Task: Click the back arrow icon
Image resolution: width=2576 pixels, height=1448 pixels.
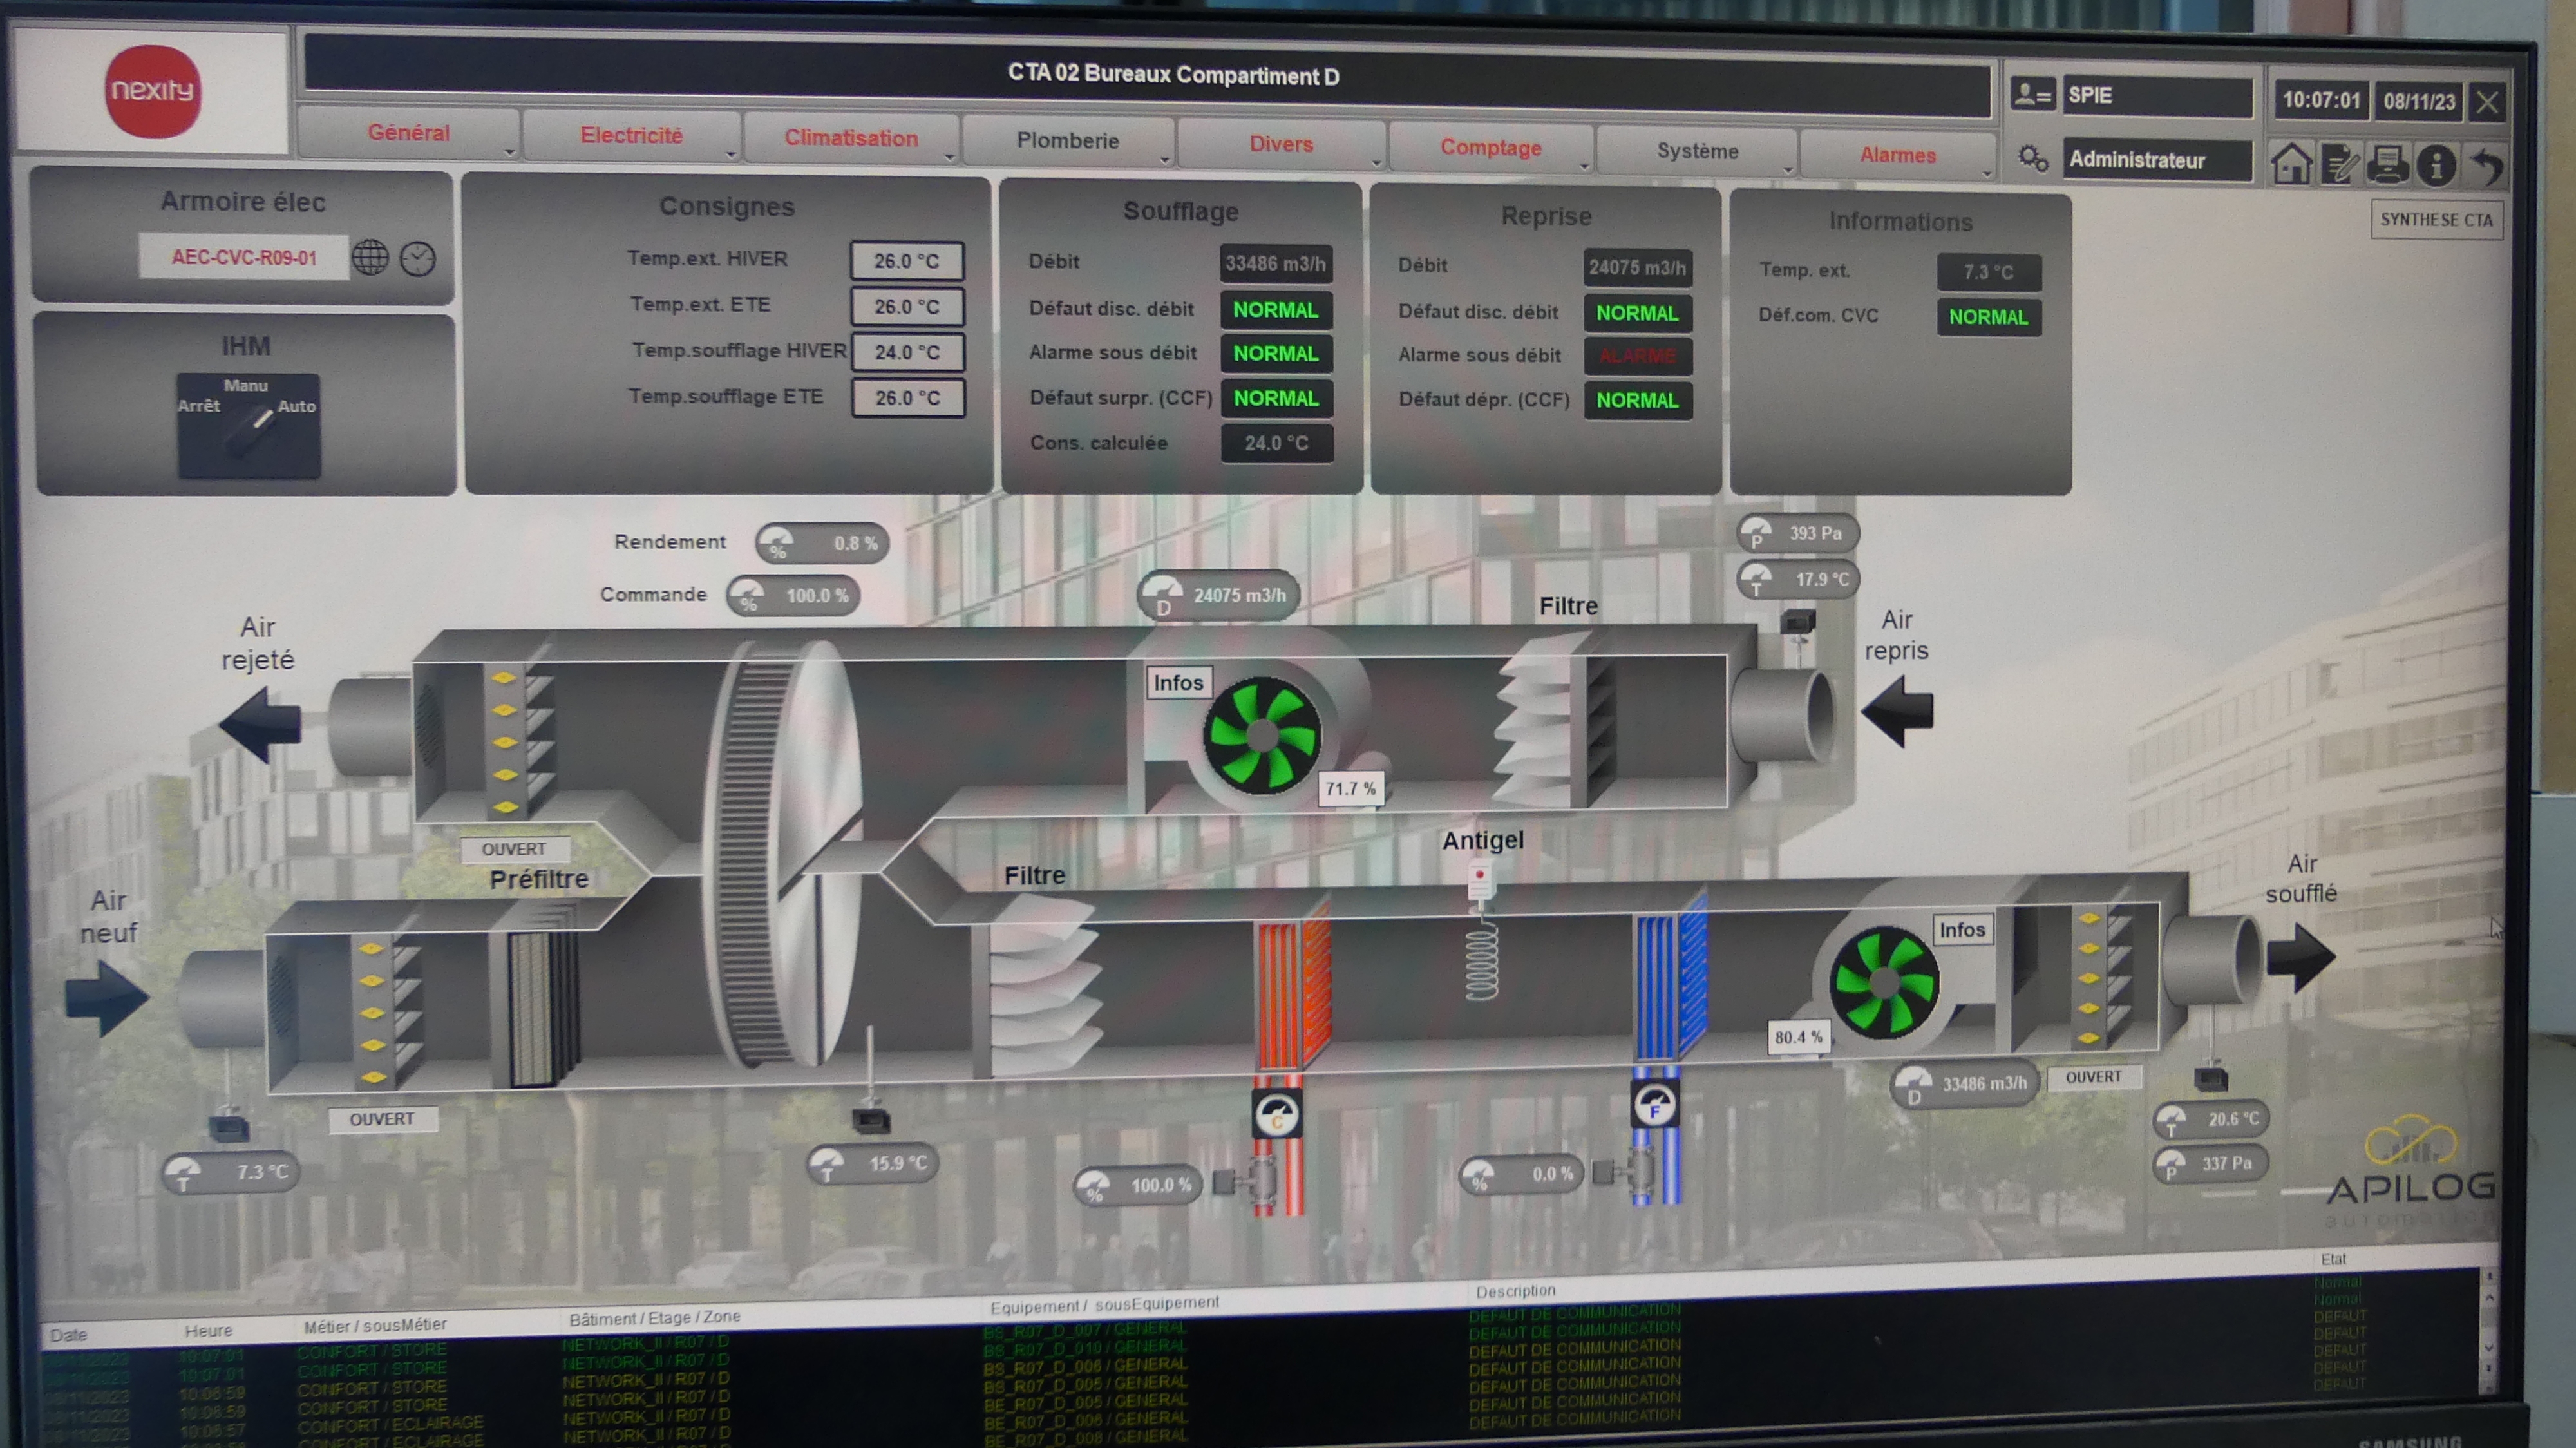Action: point(2486,165)
